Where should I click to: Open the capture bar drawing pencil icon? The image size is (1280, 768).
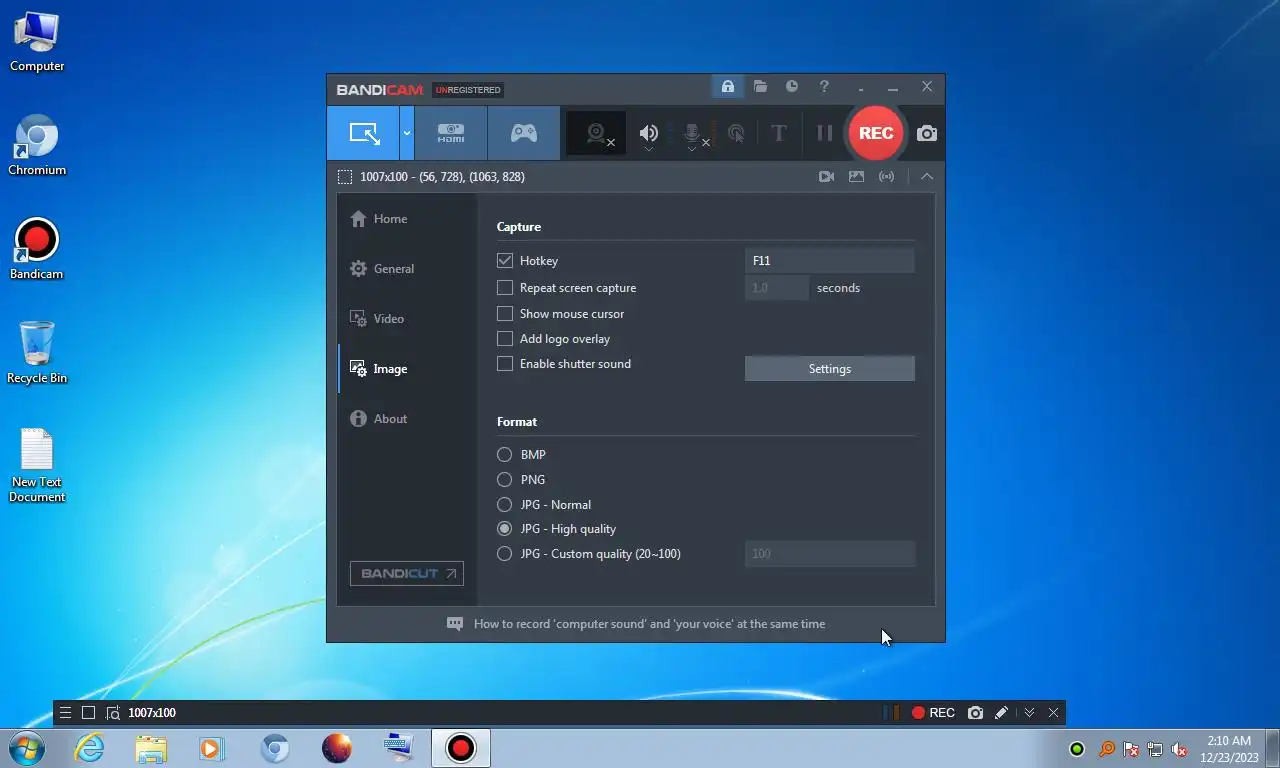[1001, 713]
